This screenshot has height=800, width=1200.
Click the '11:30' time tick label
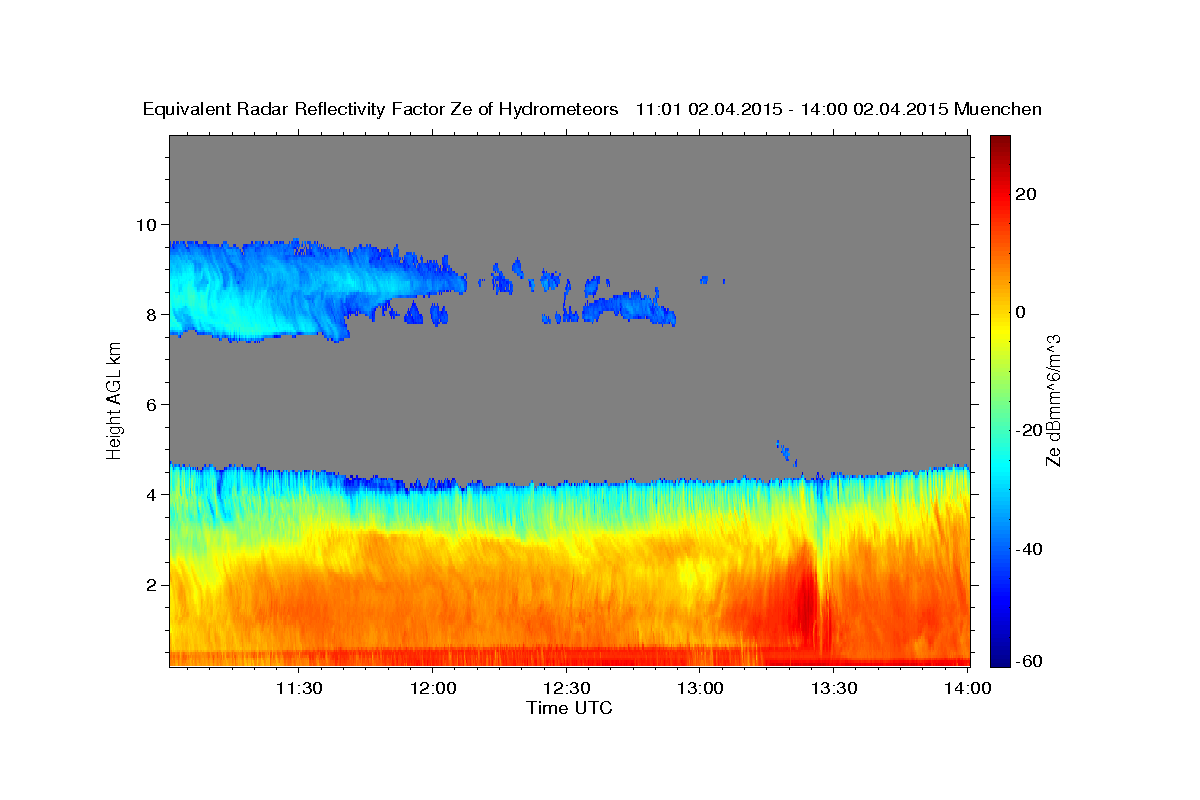[298, 688]
